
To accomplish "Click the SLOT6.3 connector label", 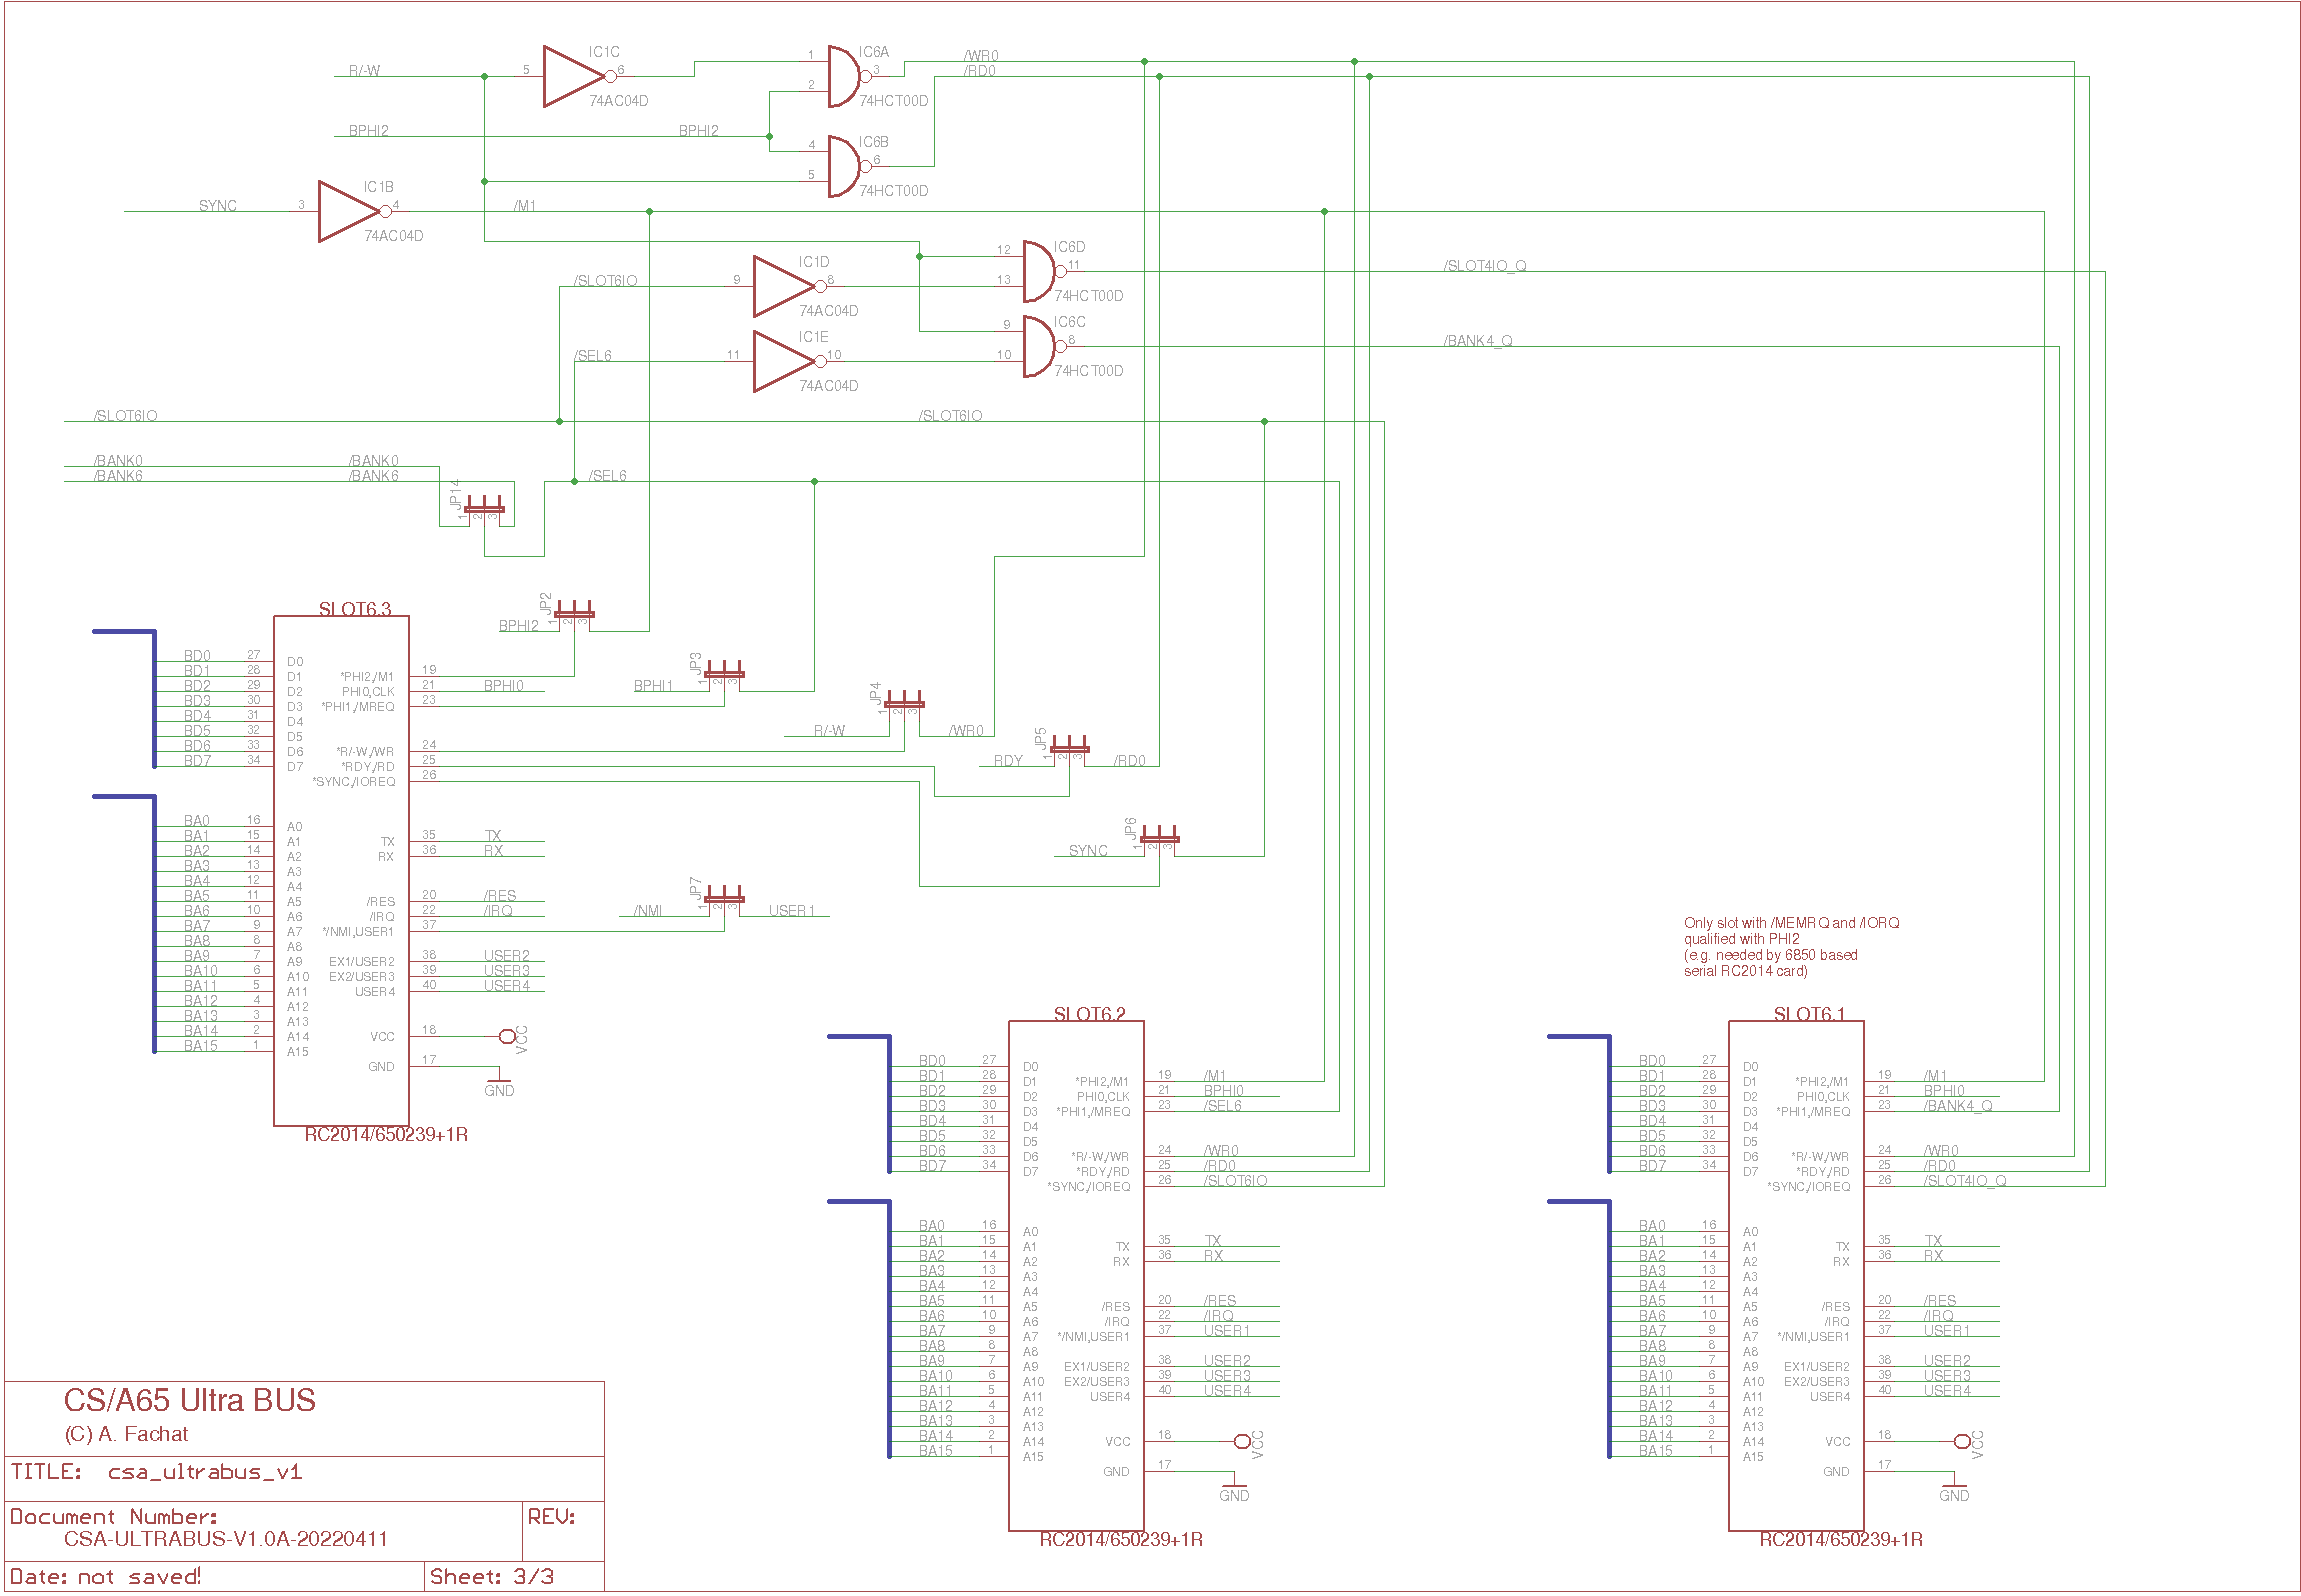I will pyautogui.click(x=354, y=608).
